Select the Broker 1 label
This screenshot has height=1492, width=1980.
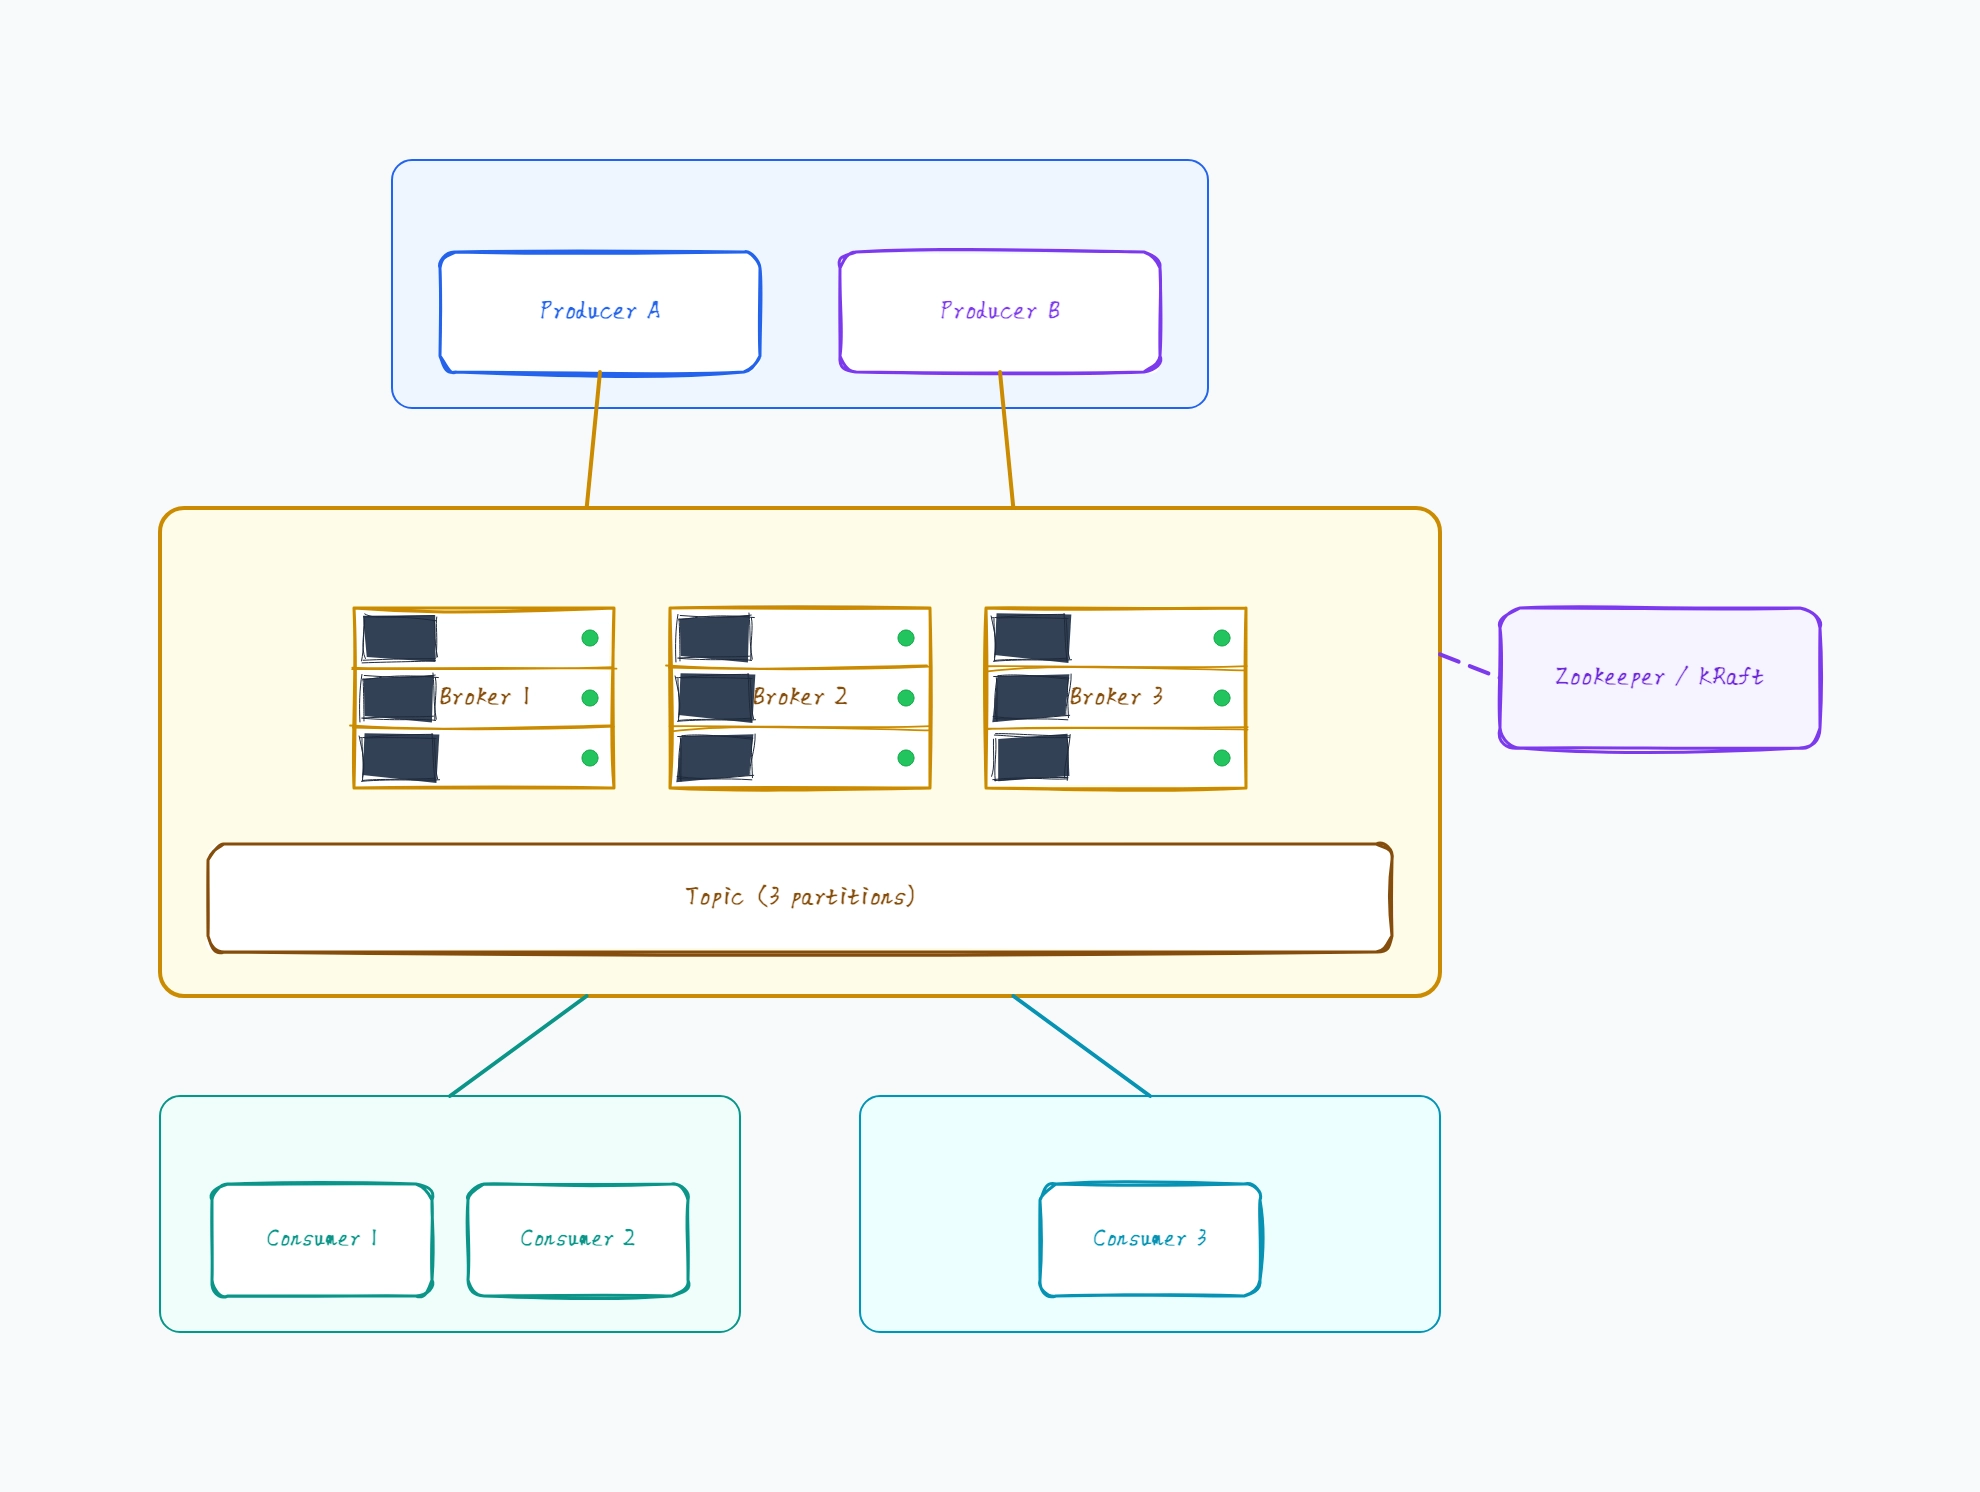tap(485, 697)
